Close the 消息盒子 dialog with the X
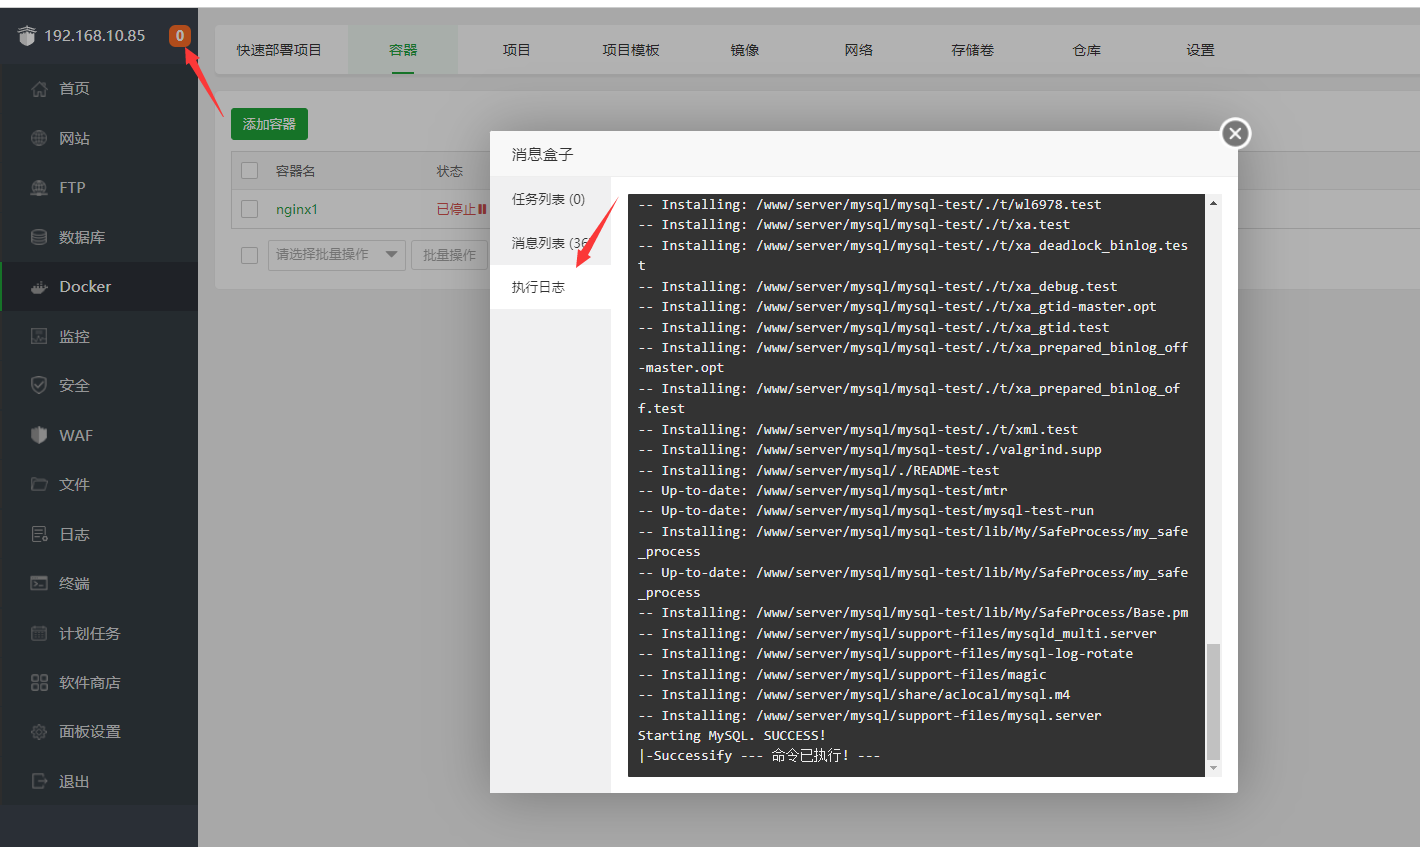The image size is (1420, 847). coord(1235,133)
